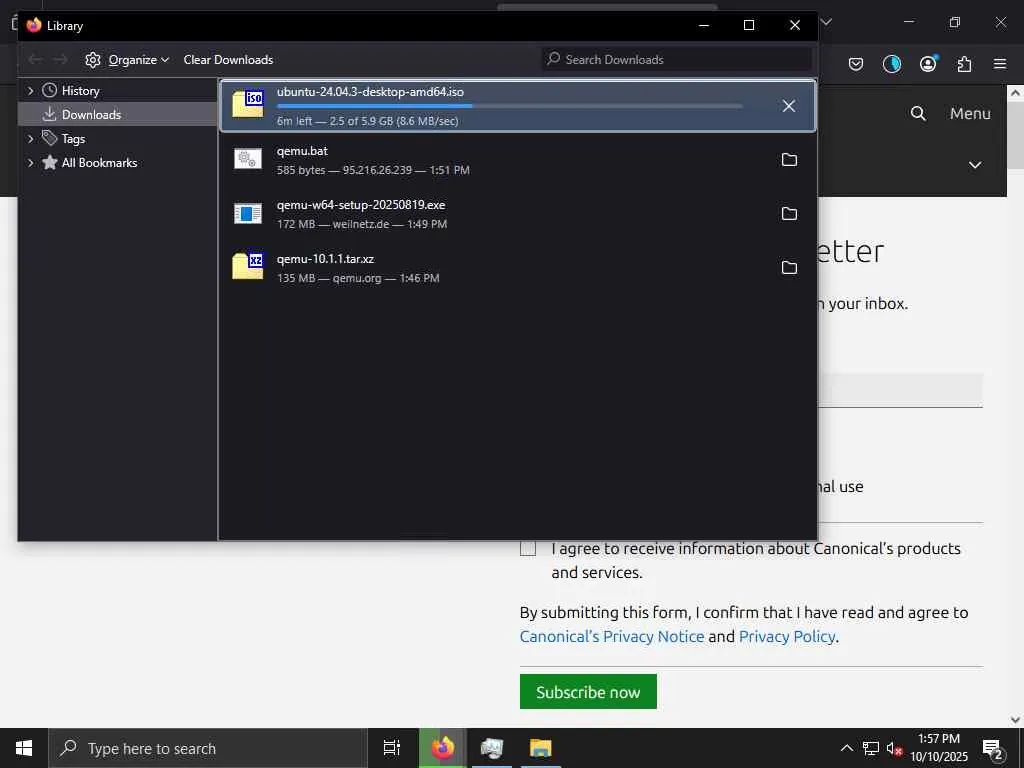Show hidden system tray icons
Image resolution: width=1024 pixels, height=768 pixels.
846,748
